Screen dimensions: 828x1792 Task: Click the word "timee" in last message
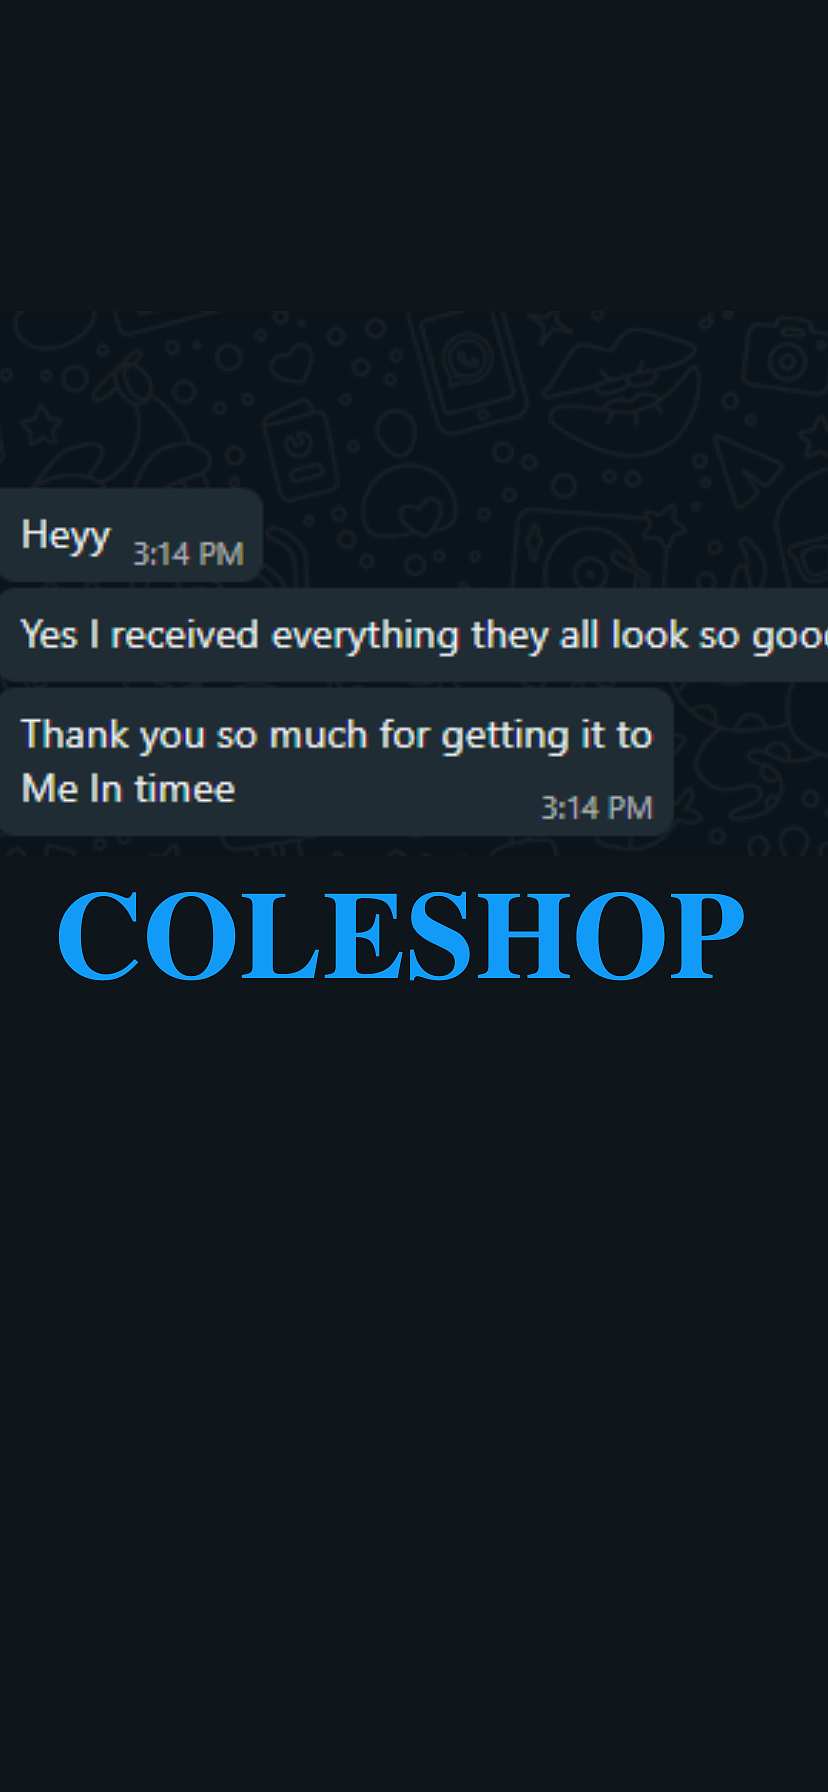(185, 789)
